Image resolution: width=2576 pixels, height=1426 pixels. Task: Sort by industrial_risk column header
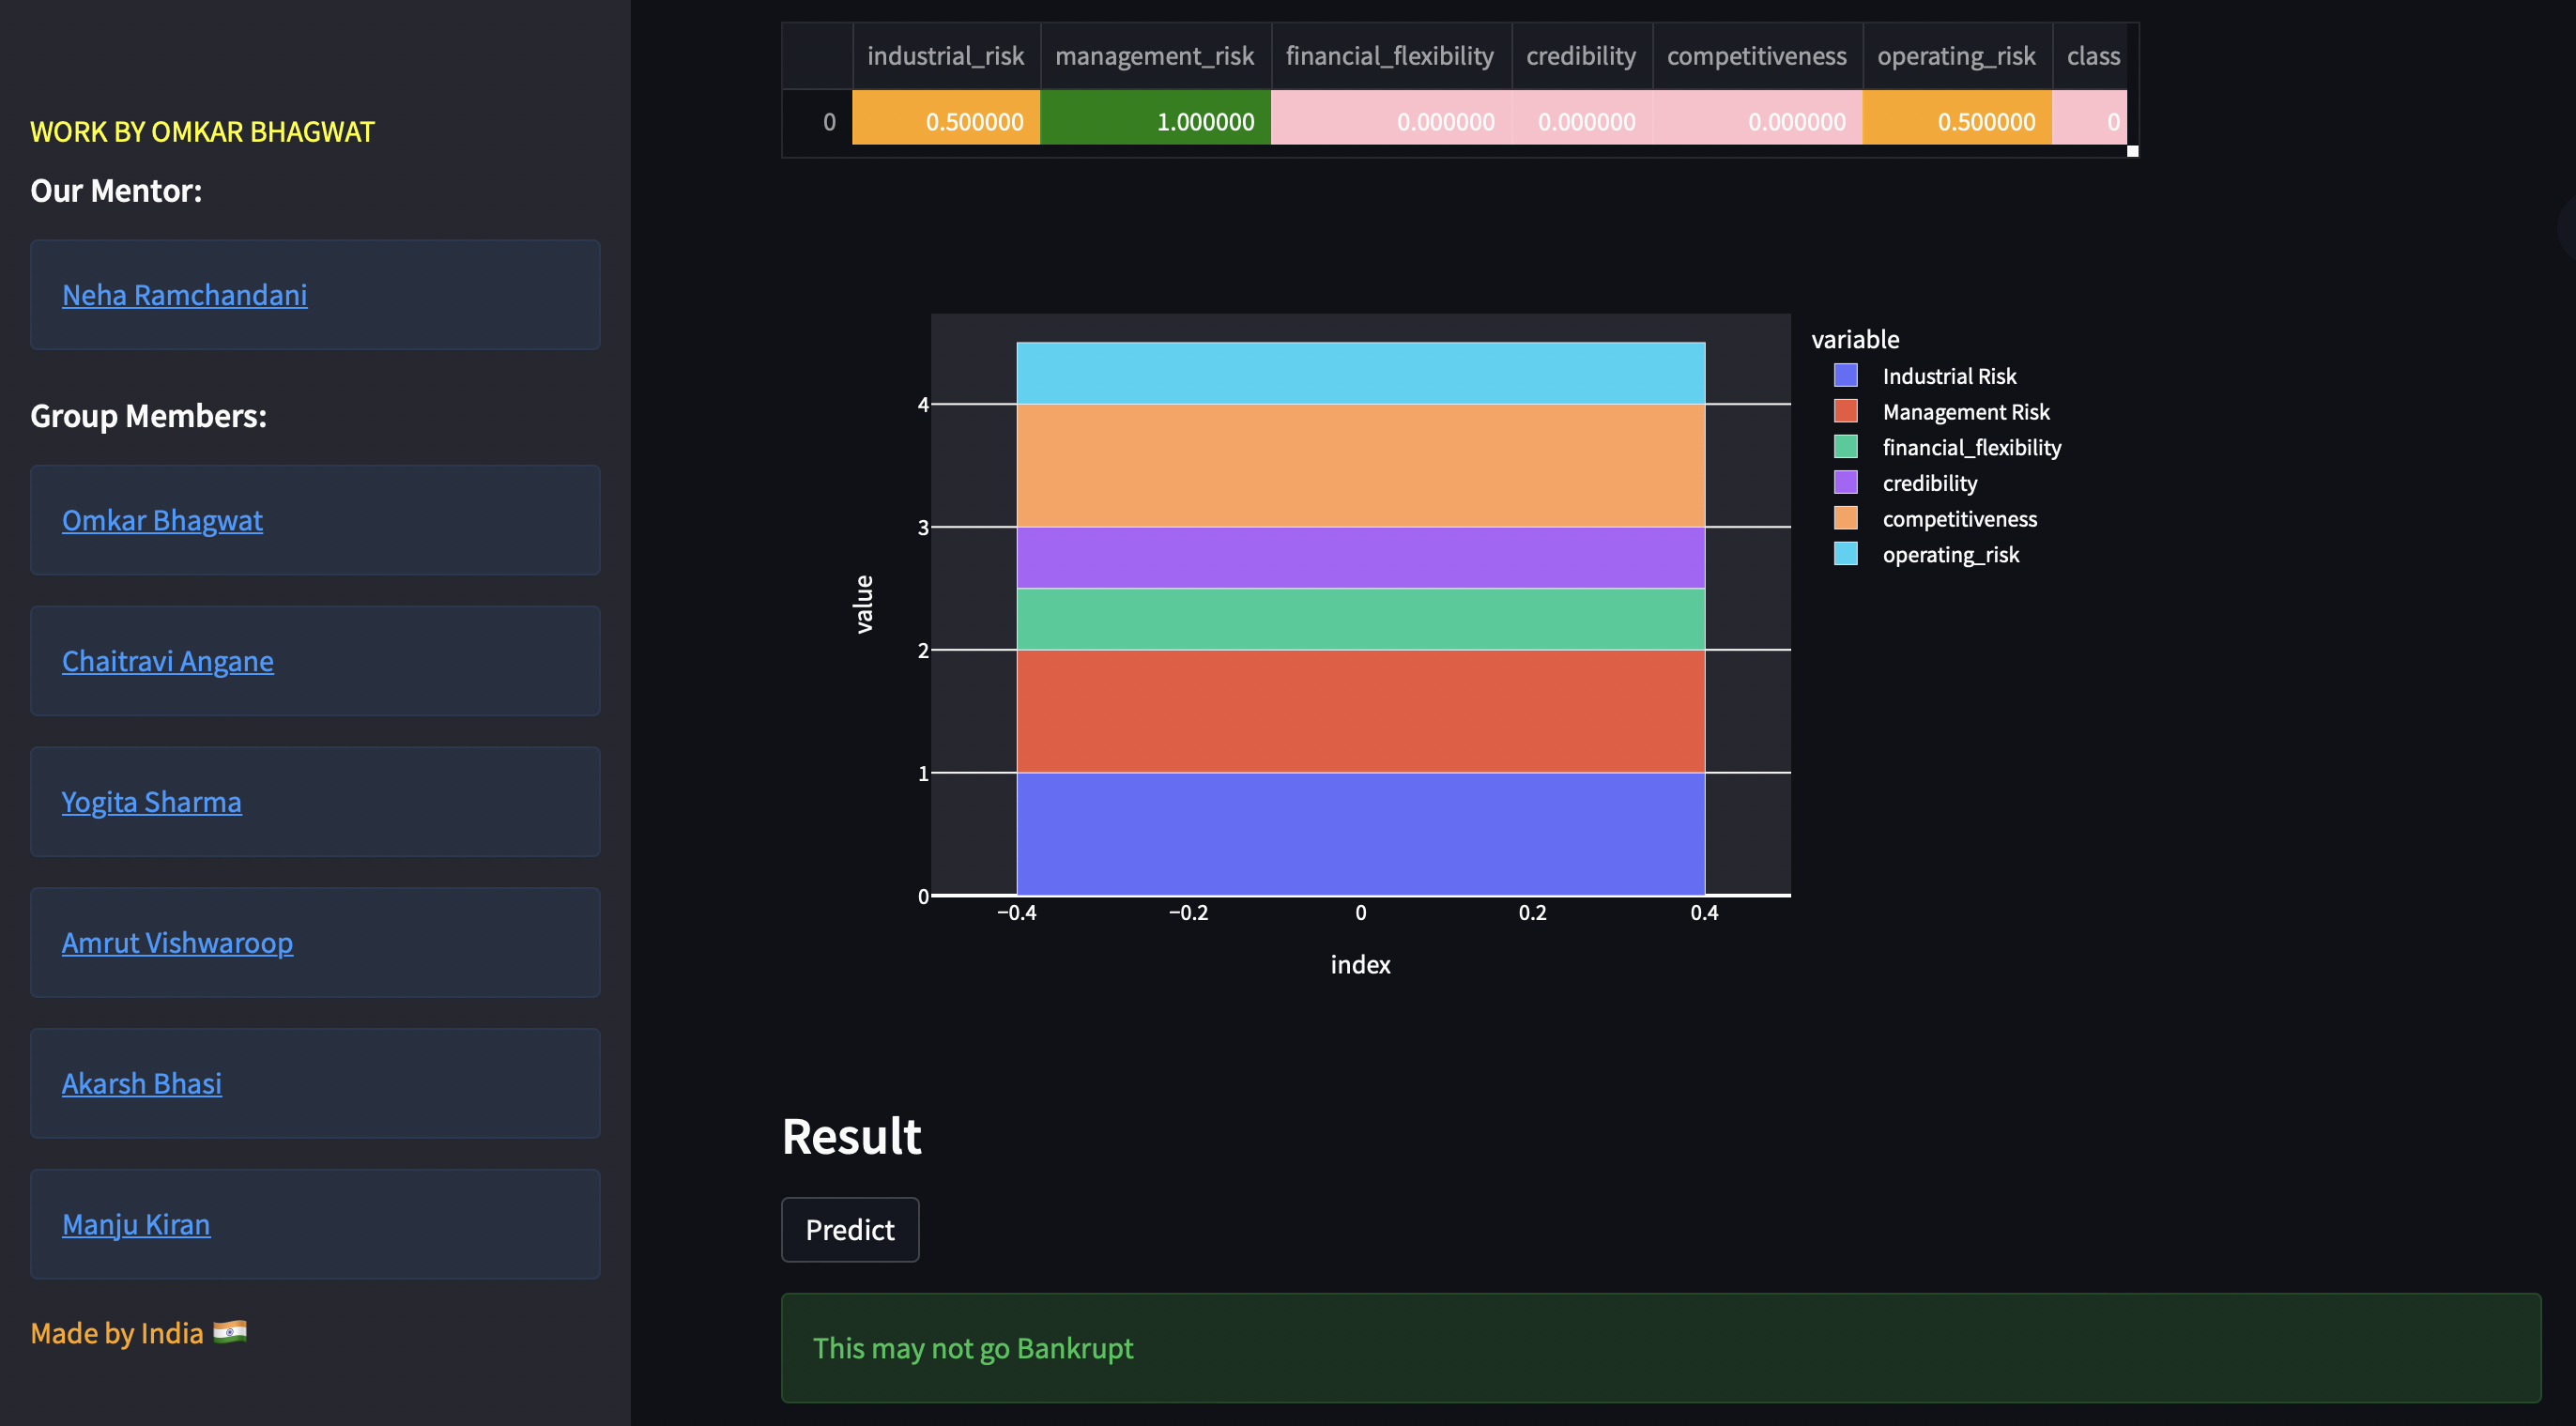[945, 56]
